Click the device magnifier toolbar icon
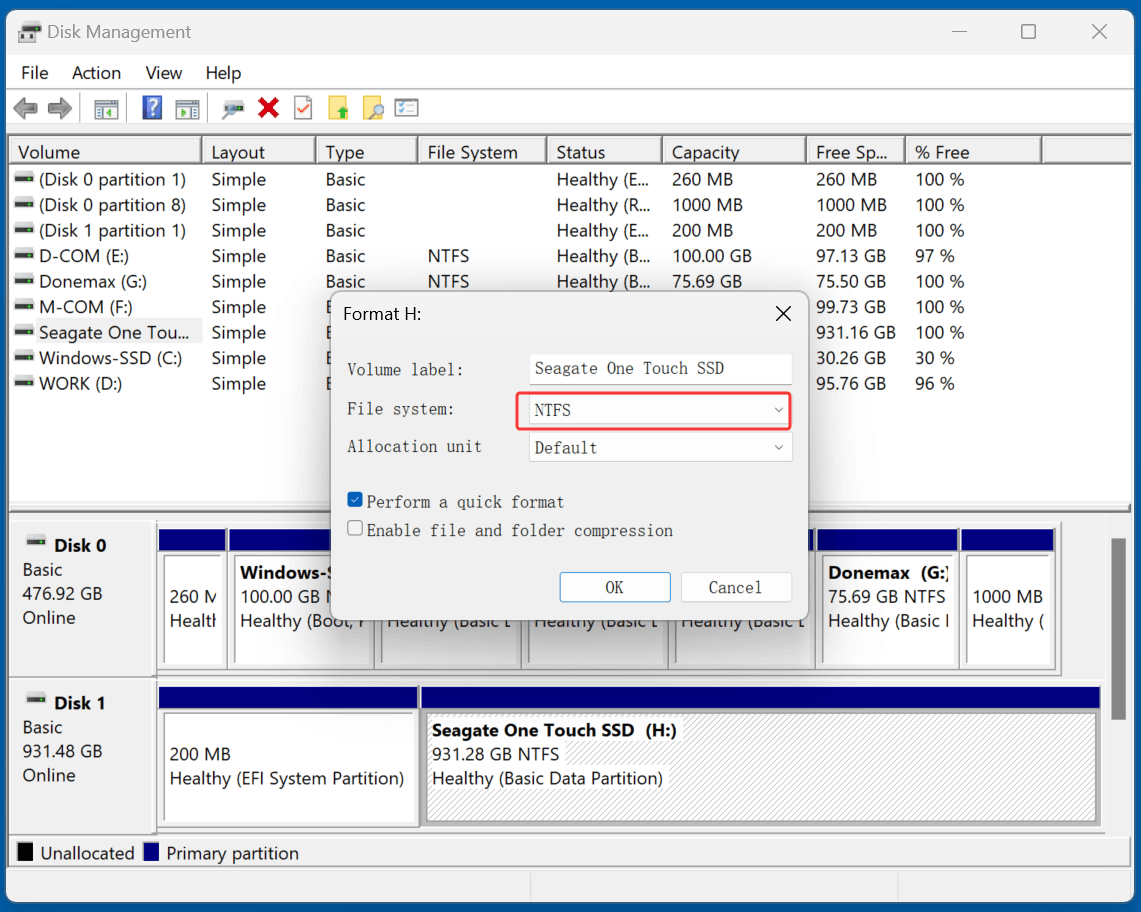Image resolution: width=1141 pixels, height=912 pixels. (233, 108)
